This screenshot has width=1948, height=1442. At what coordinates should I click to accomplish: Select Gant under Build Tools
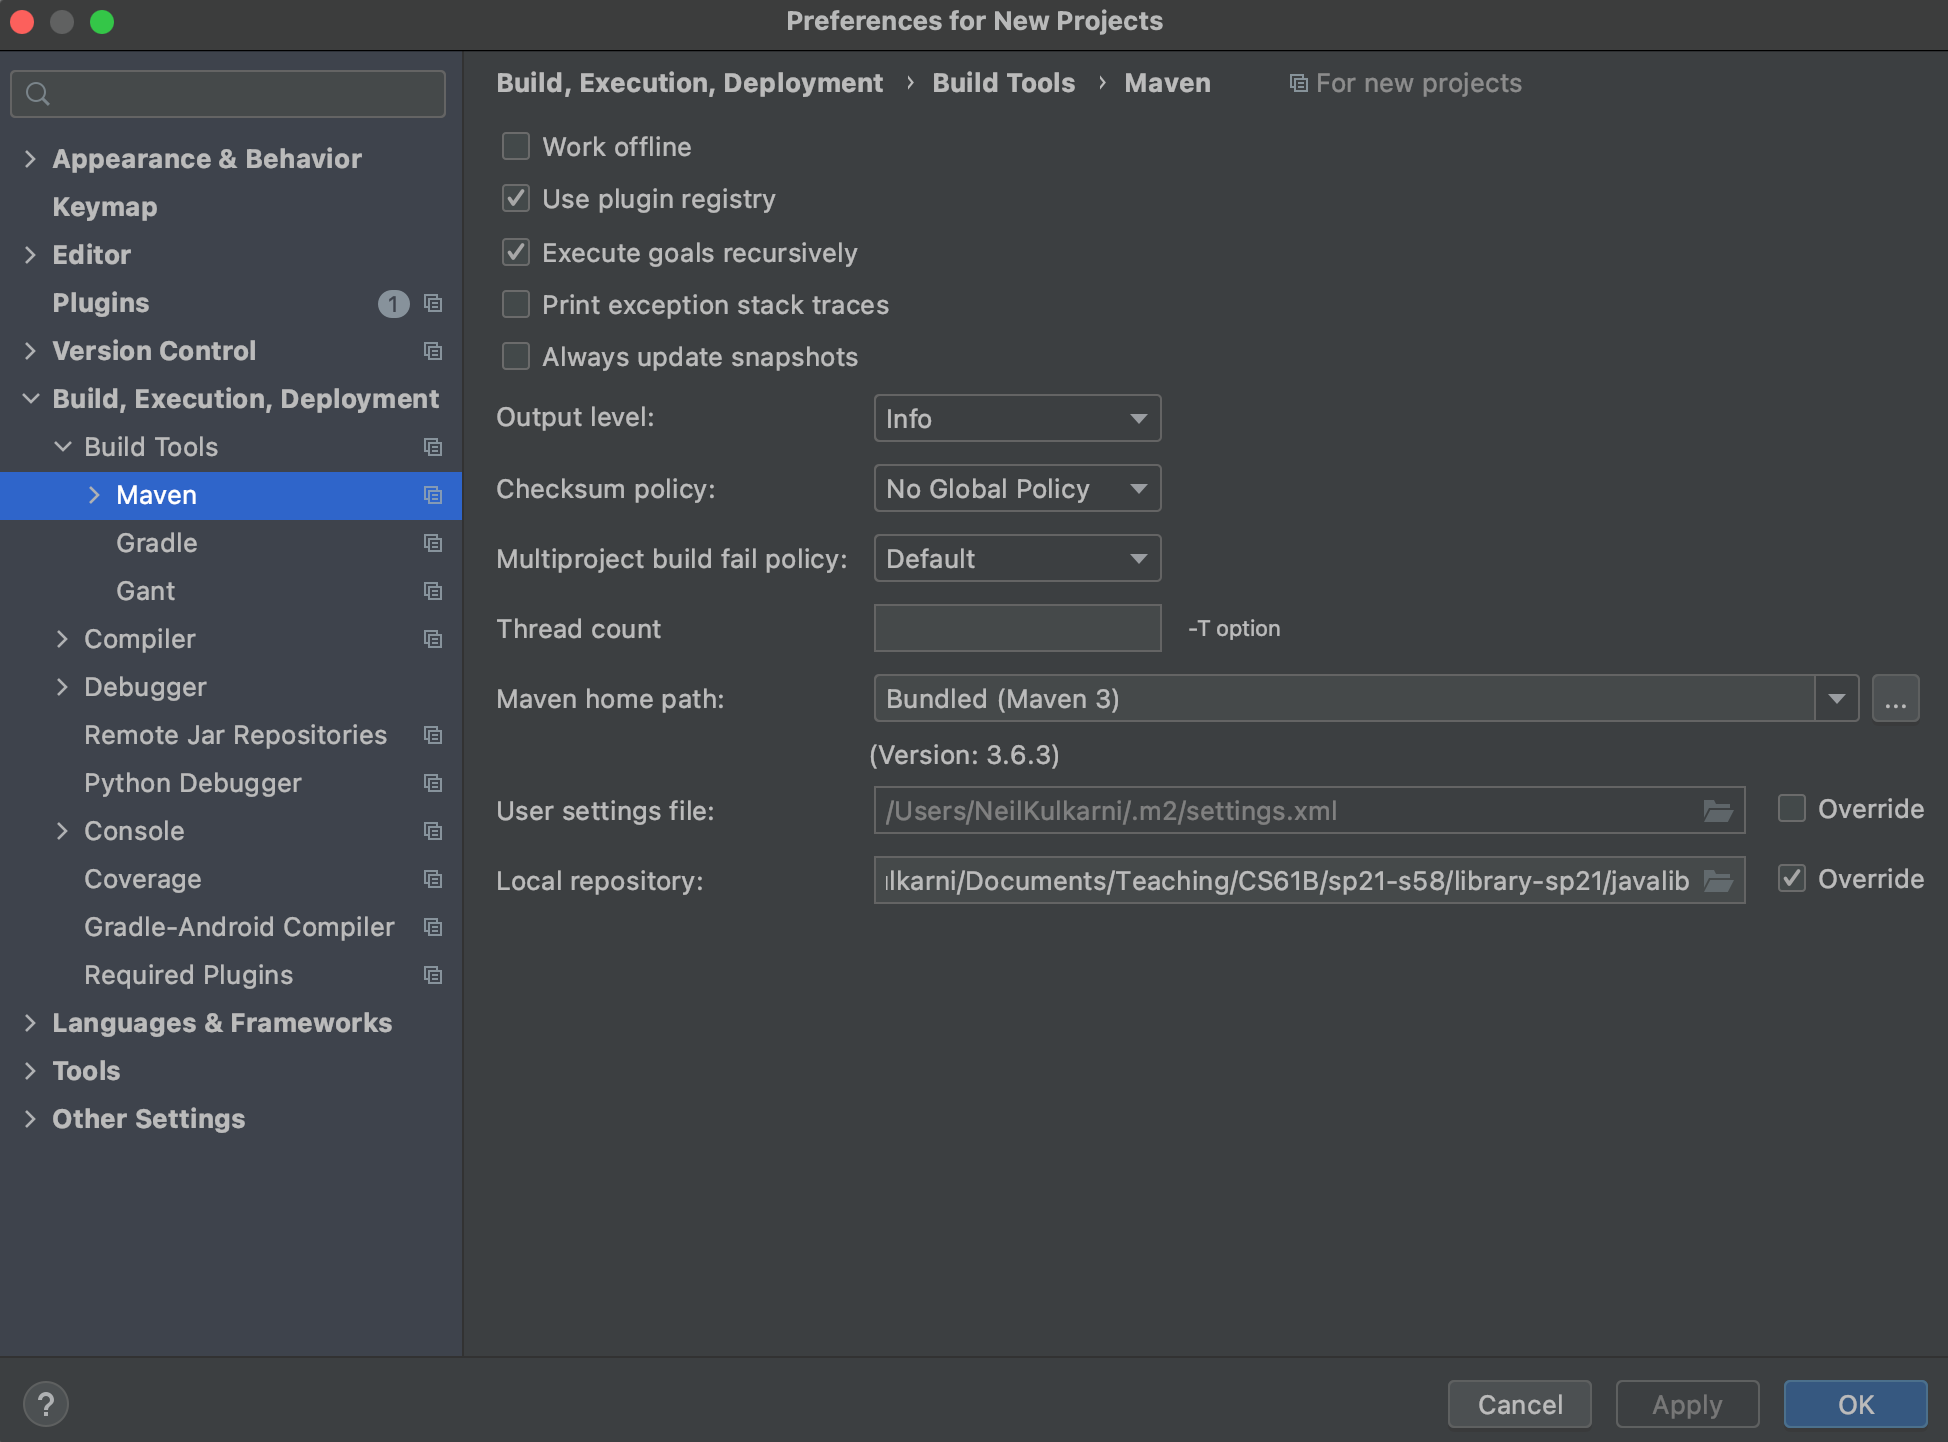click(x=145, y=590)
